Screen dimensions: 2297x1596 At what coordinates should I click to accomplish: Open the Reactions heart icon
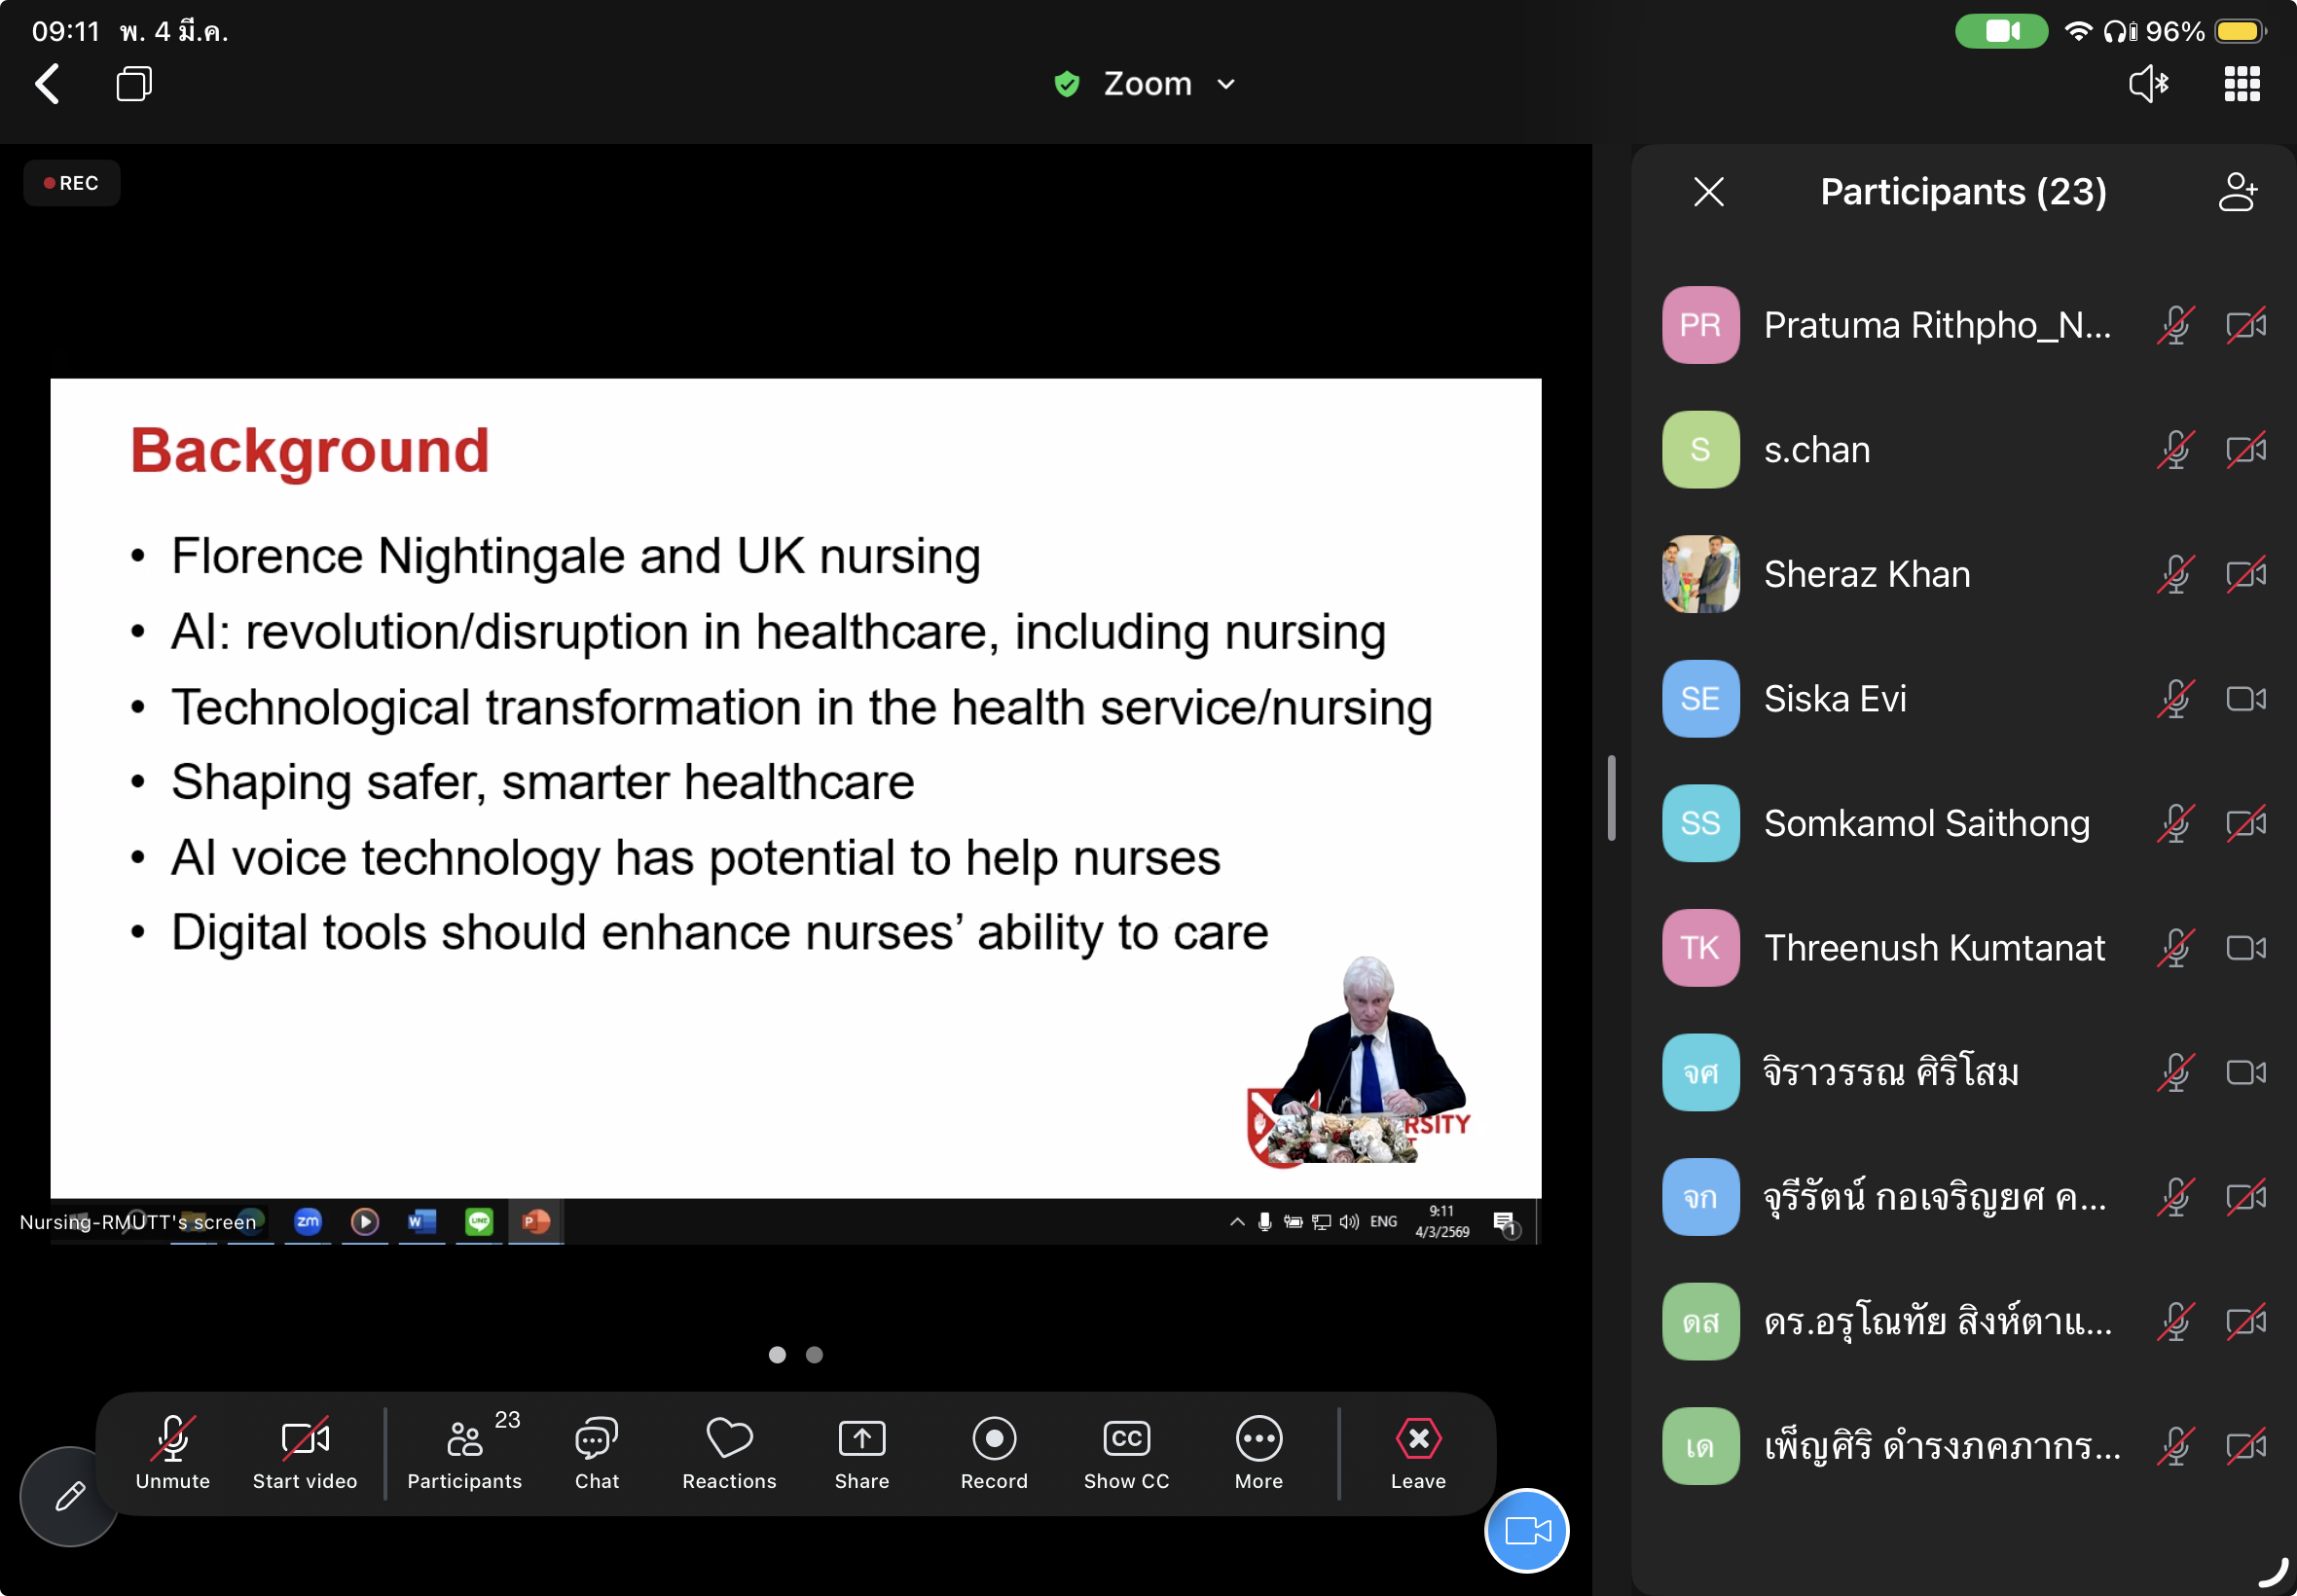coord(729,1452)
